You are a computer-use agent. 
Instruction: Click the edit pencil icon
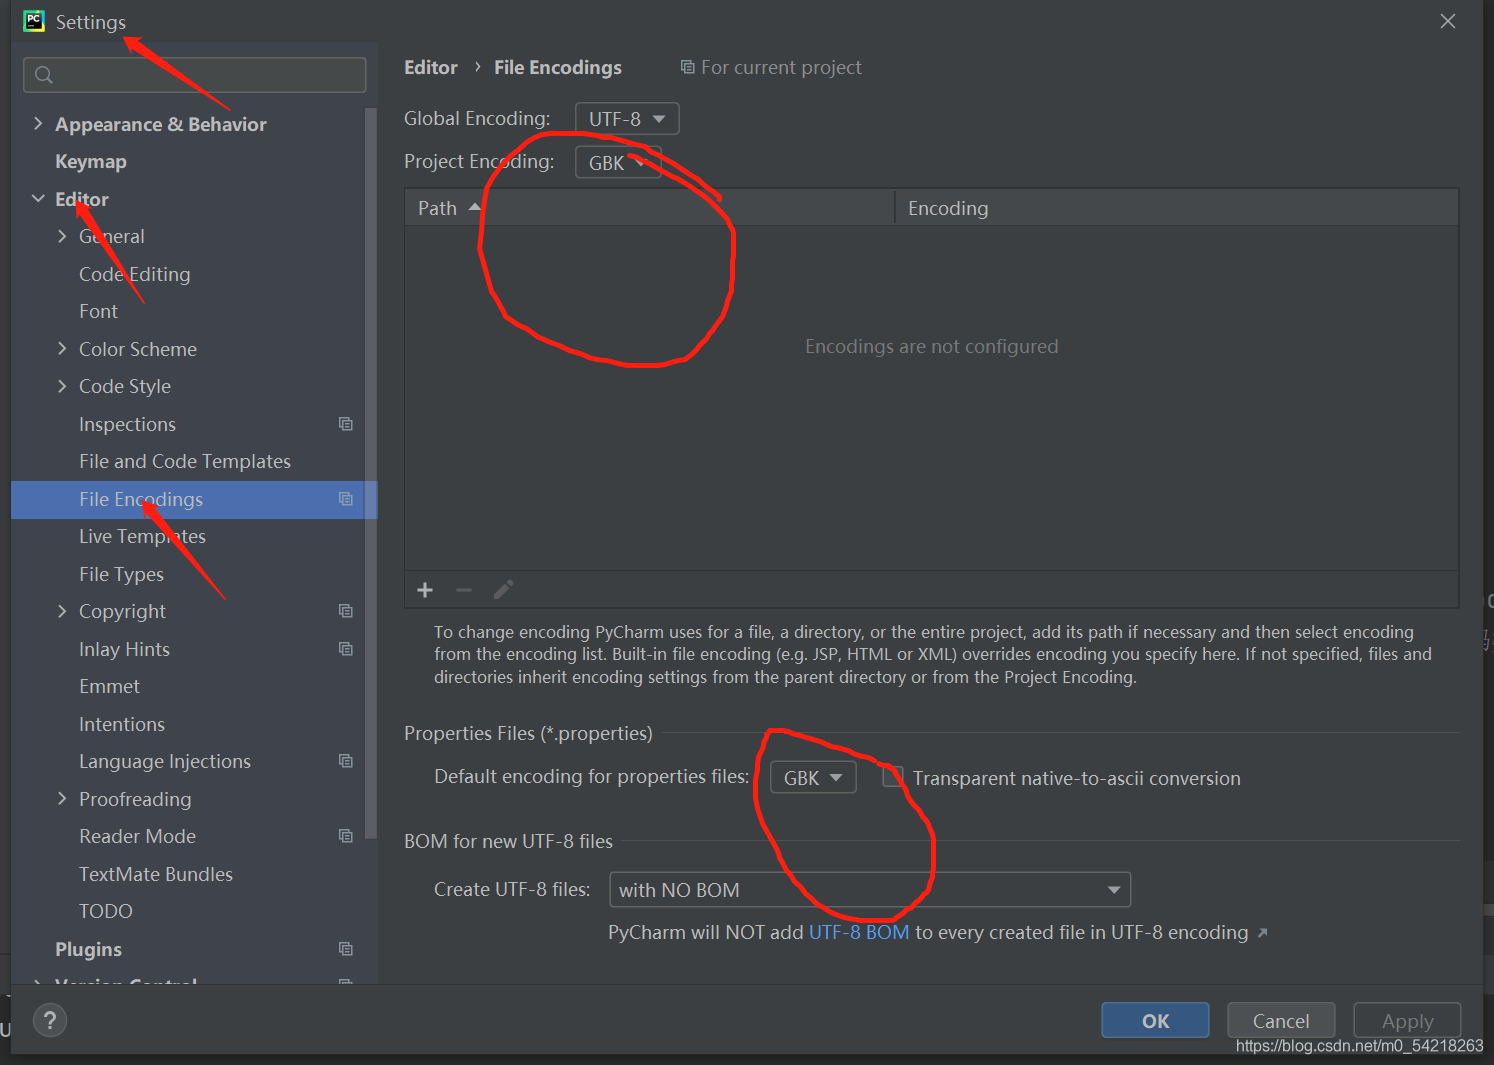tap(504, 590)
